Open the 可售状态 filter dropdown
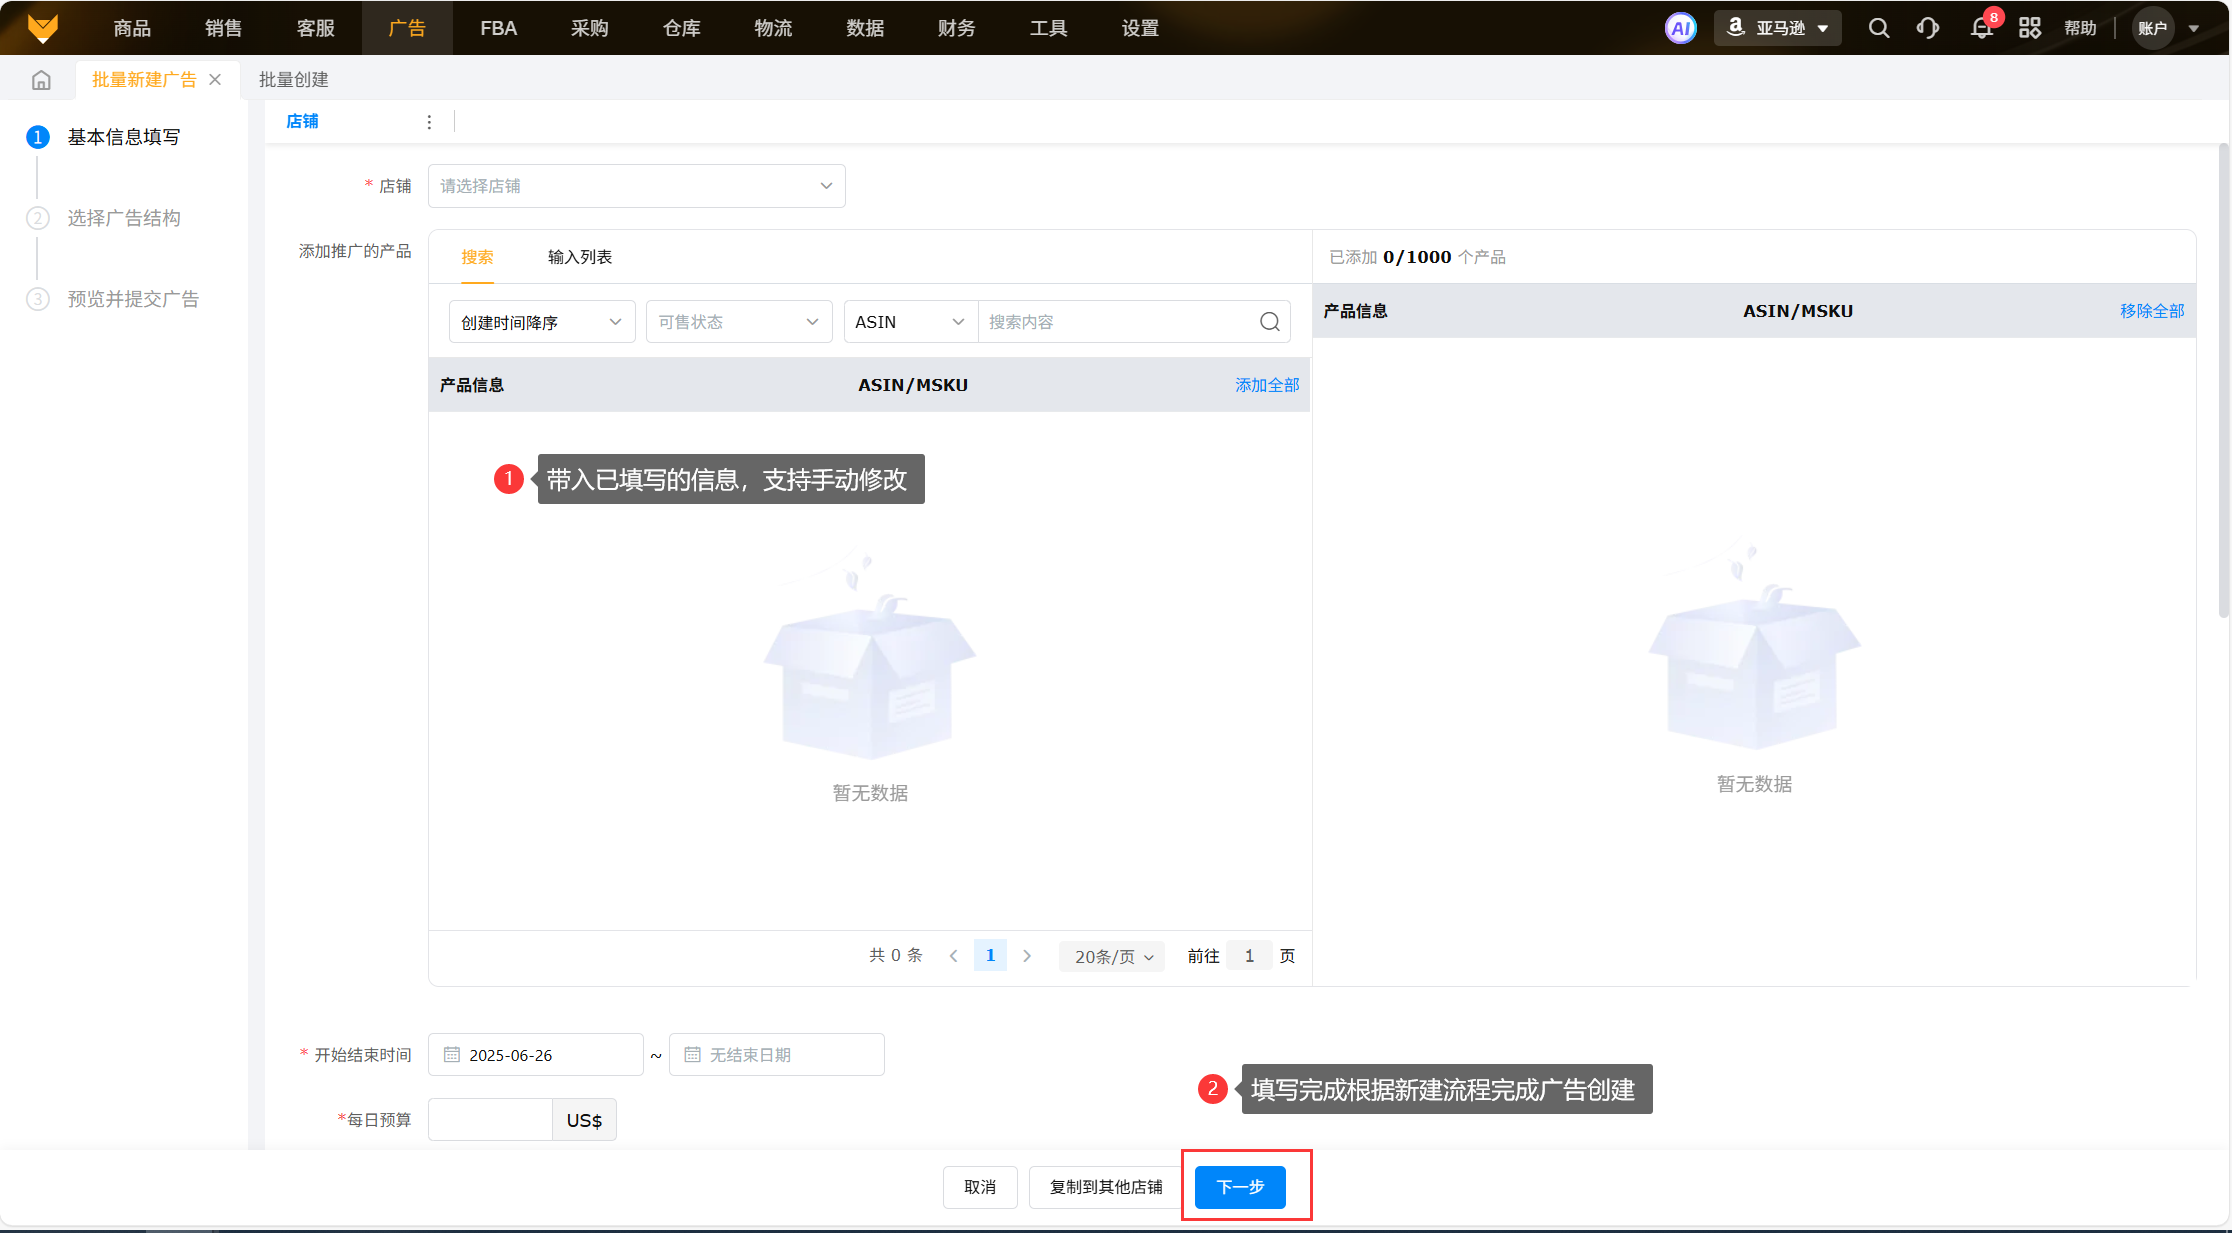This screenshot has height=1233, width=2232. [738, 322]
